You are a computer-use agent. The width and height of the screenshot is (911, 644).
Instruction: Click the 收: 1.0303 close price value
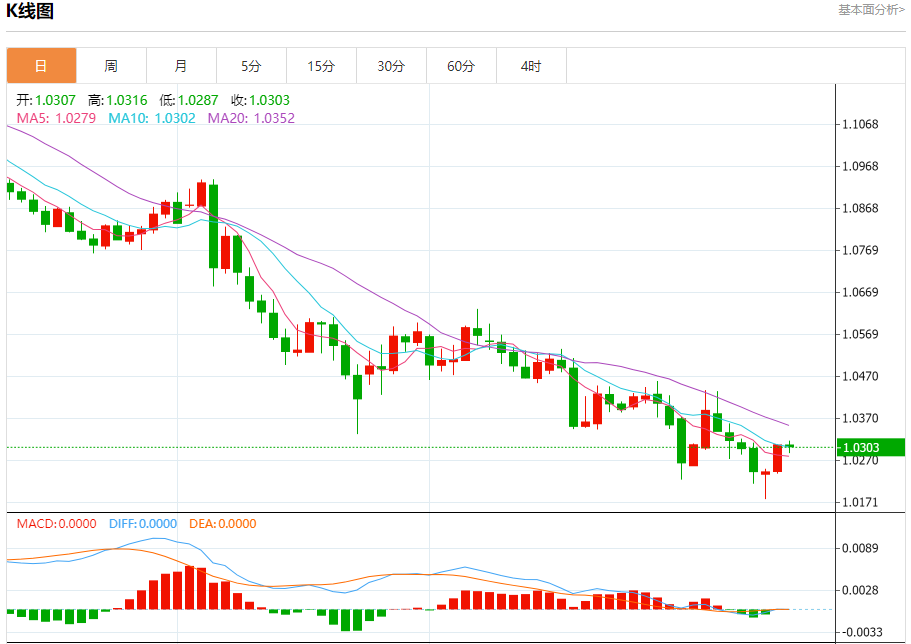point(260,100)
